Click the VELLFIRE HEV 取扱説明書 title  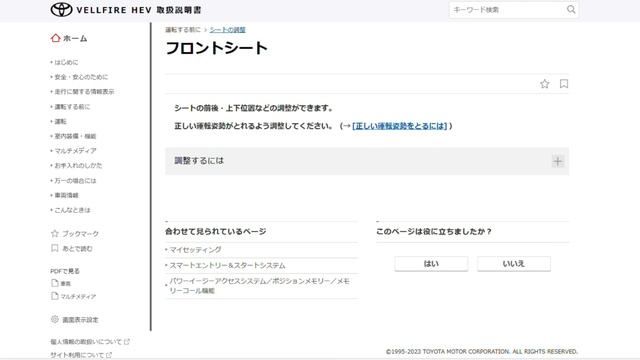[x=139, y=10]
